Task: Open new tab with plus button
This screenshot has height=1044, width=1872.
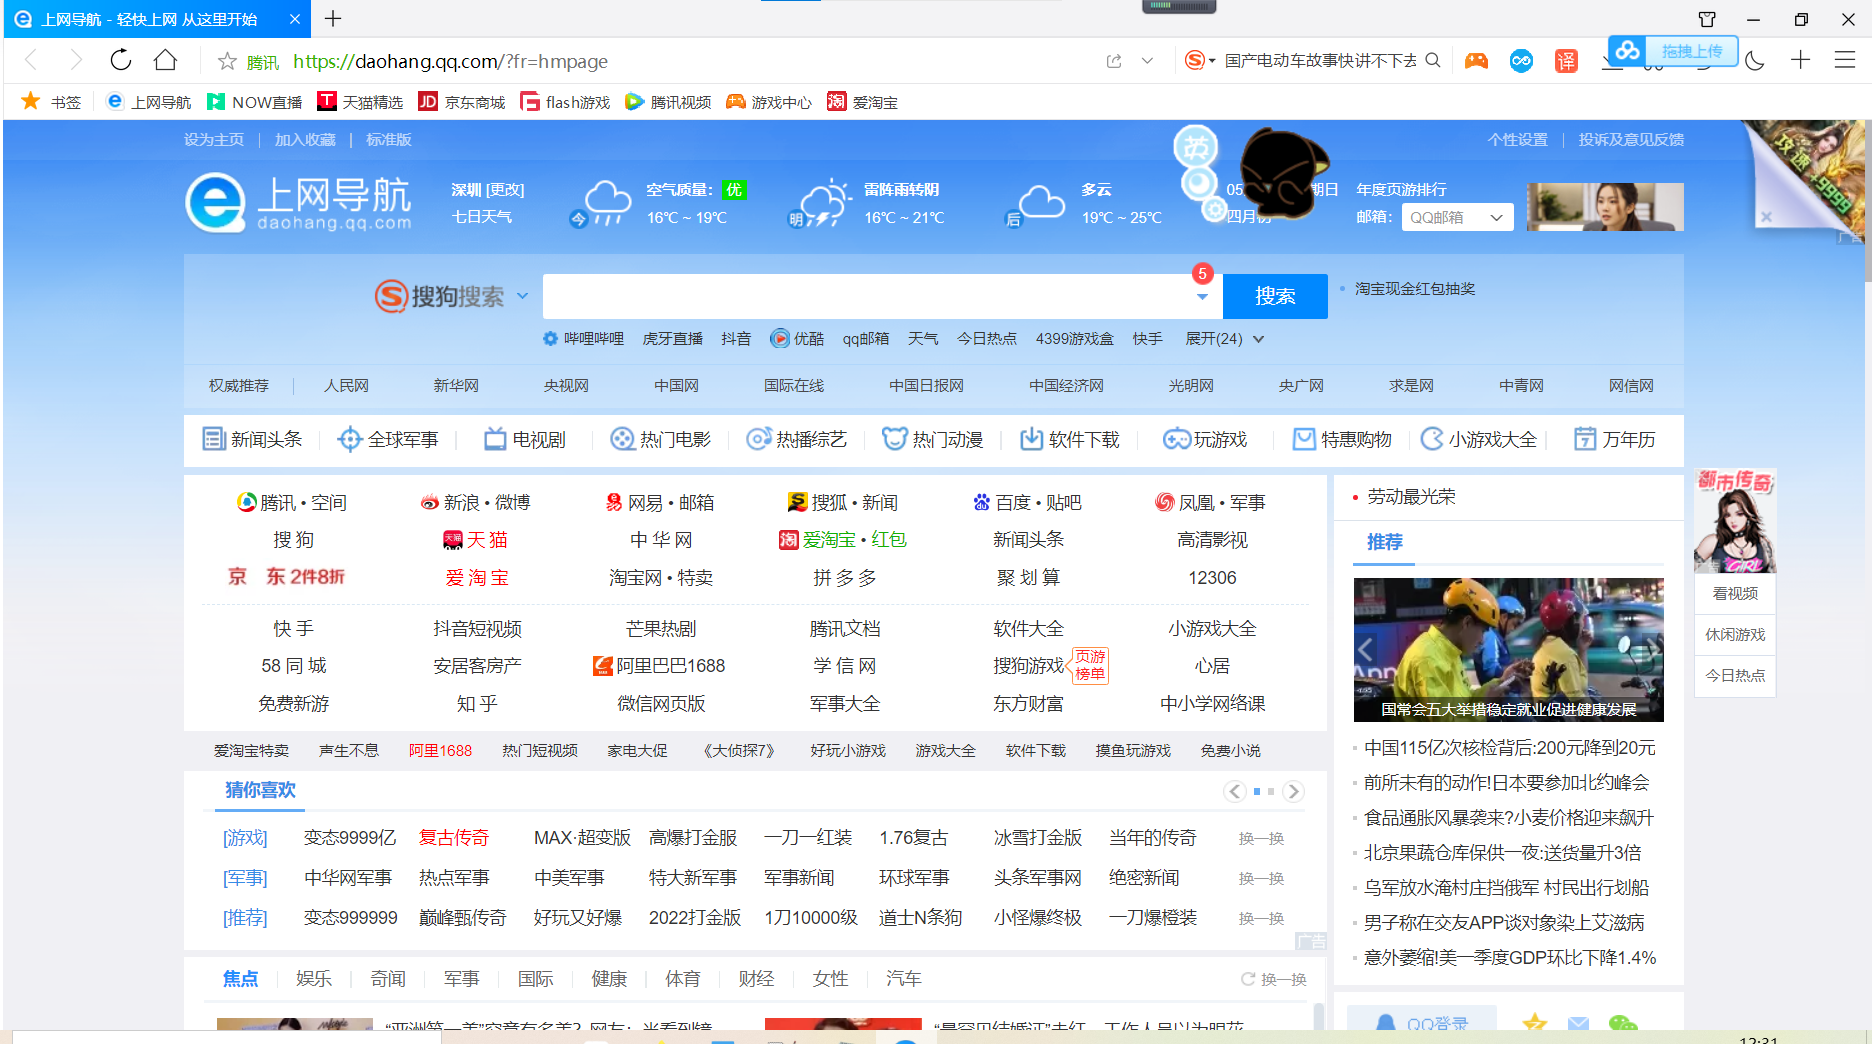Action: [x=333, y=18]
